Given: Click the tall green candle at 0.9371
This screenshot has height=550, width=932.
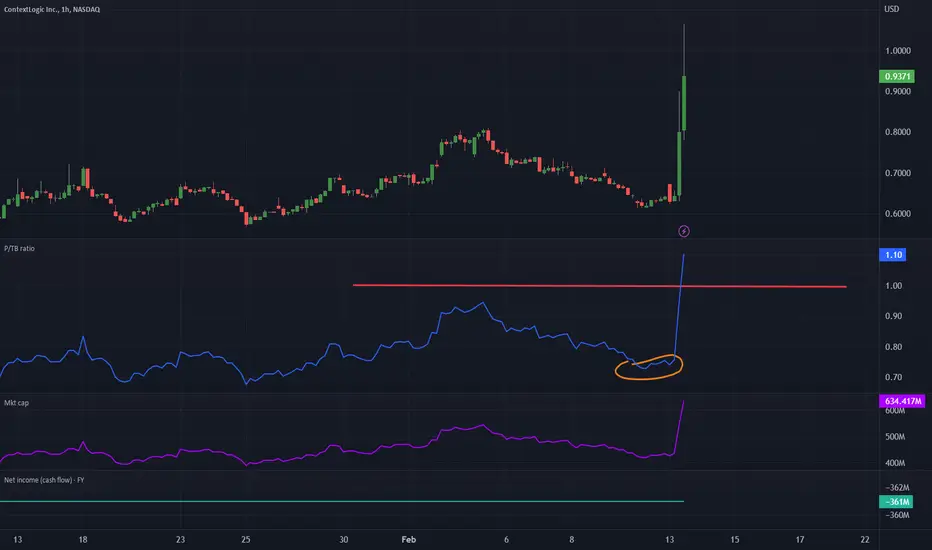Looking at the screenshot, I should 684,103.
